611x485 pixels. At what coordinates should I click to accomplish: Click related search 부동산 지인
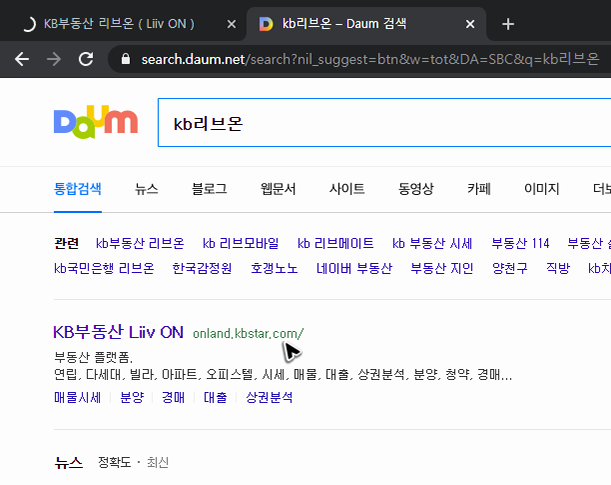pos(442,268)
